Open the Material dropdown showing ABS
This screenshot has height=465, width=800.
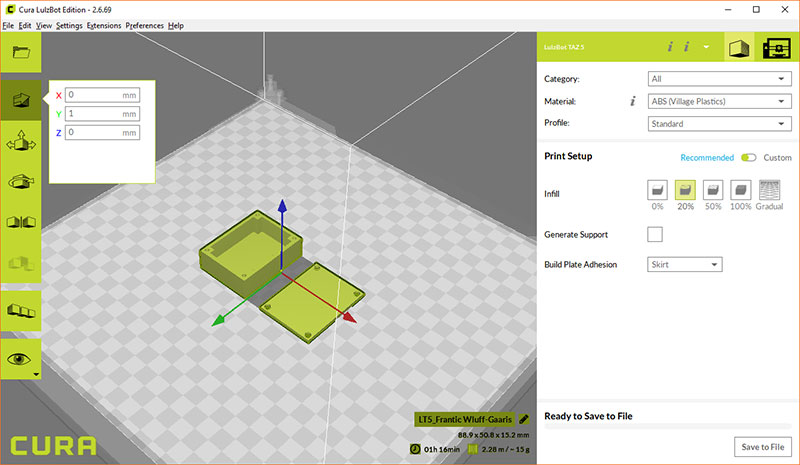click(x=719, y=101)
